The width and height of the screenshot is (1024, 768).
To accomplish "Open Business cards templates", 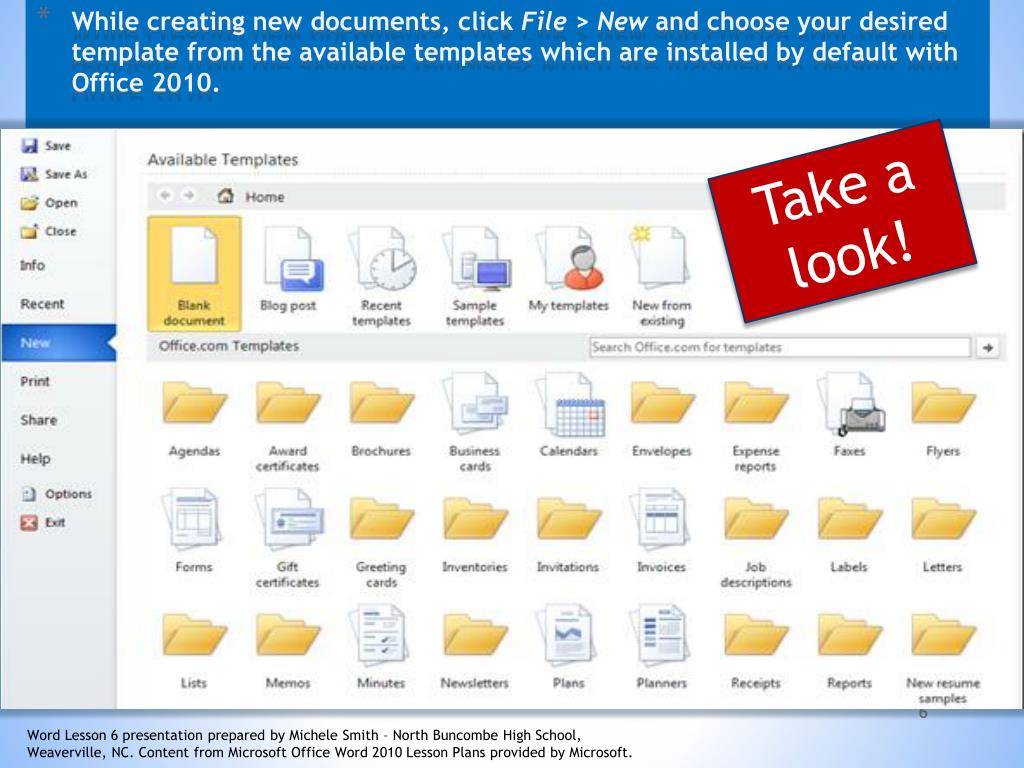I will click(x=475, y=423).
